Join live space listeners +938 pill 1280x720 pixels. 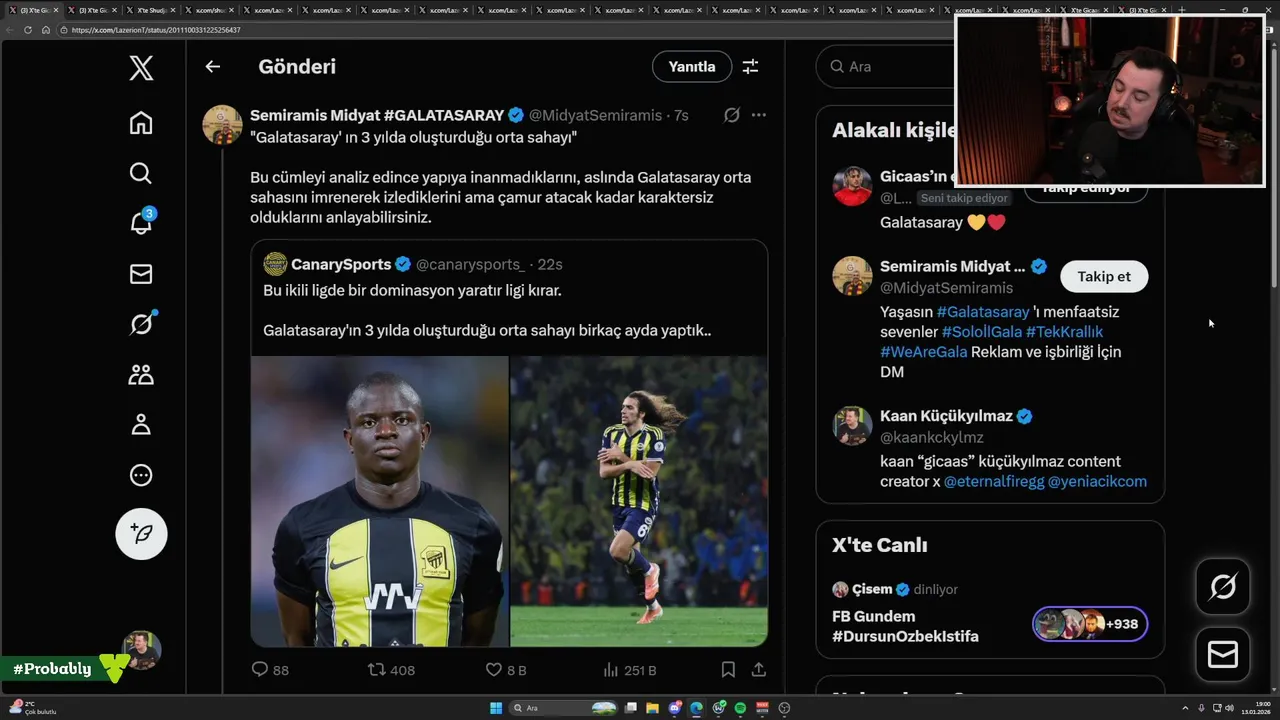[x=1090, y=624]
